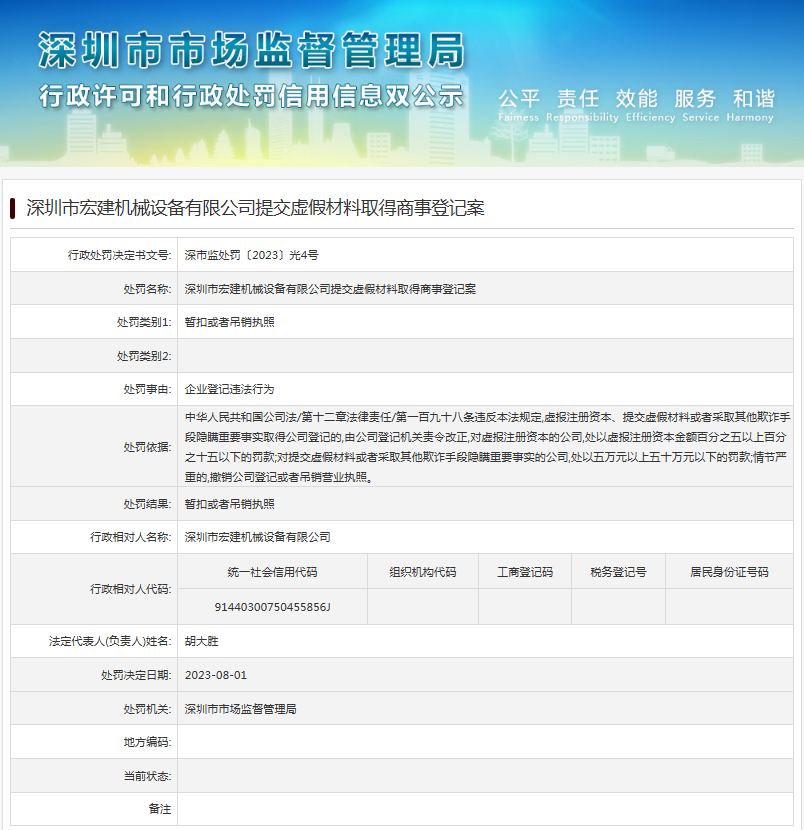Click 暂扣或者吊销执照 in the 处罚类别1 row
Image resolution: width=804 pixels, height=830 pixels.
pyautogui.click(x=229, y=322)
